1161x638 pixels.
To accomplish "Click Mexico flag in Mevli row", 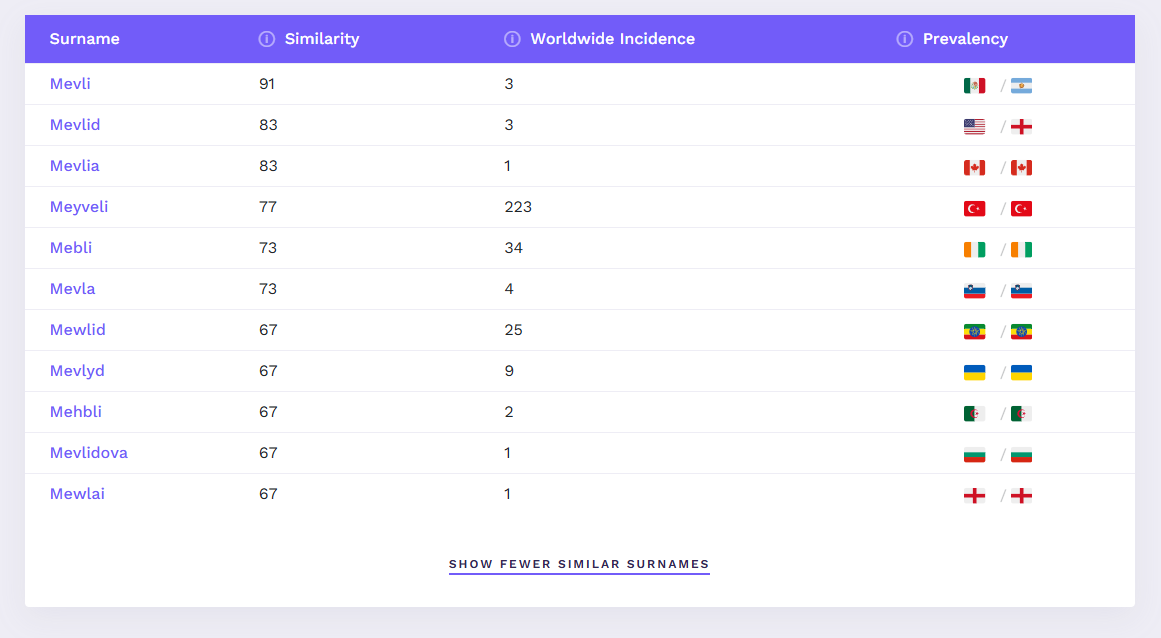I will 974,86.
